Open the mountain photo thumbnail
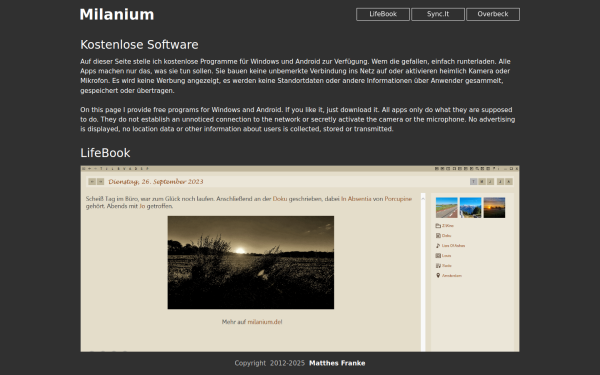 pyautogui.click(x=470, y=207)
